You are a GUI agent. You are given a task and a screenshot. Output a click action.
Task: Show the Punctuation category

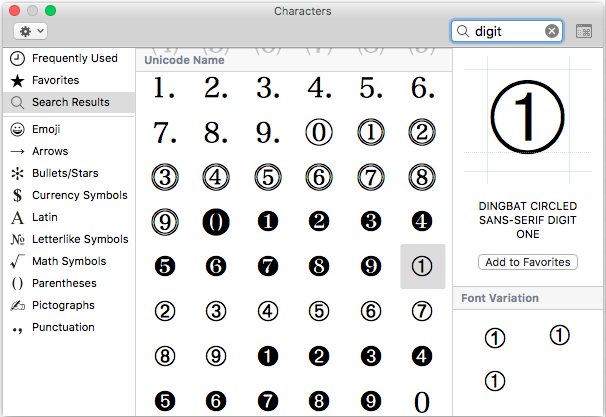click(x=69, y=328)
